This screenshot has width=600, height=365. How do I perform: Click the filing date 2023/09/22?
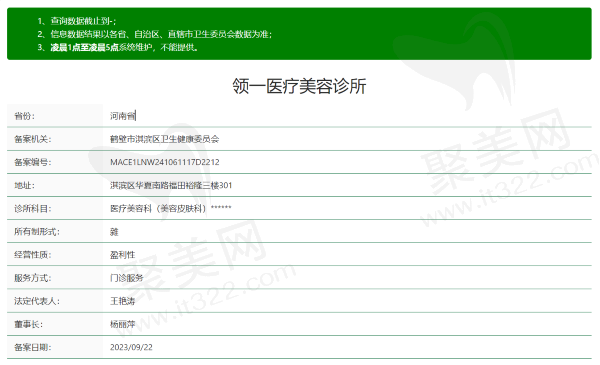point(131,347)
